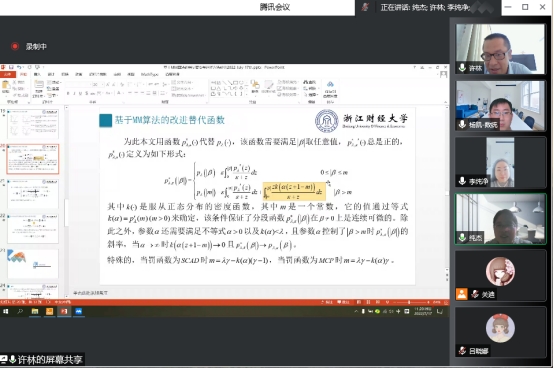Click the 许林的屏幕共享 screen share label
This screenshot has width=554, height=369.
(49, 359)
